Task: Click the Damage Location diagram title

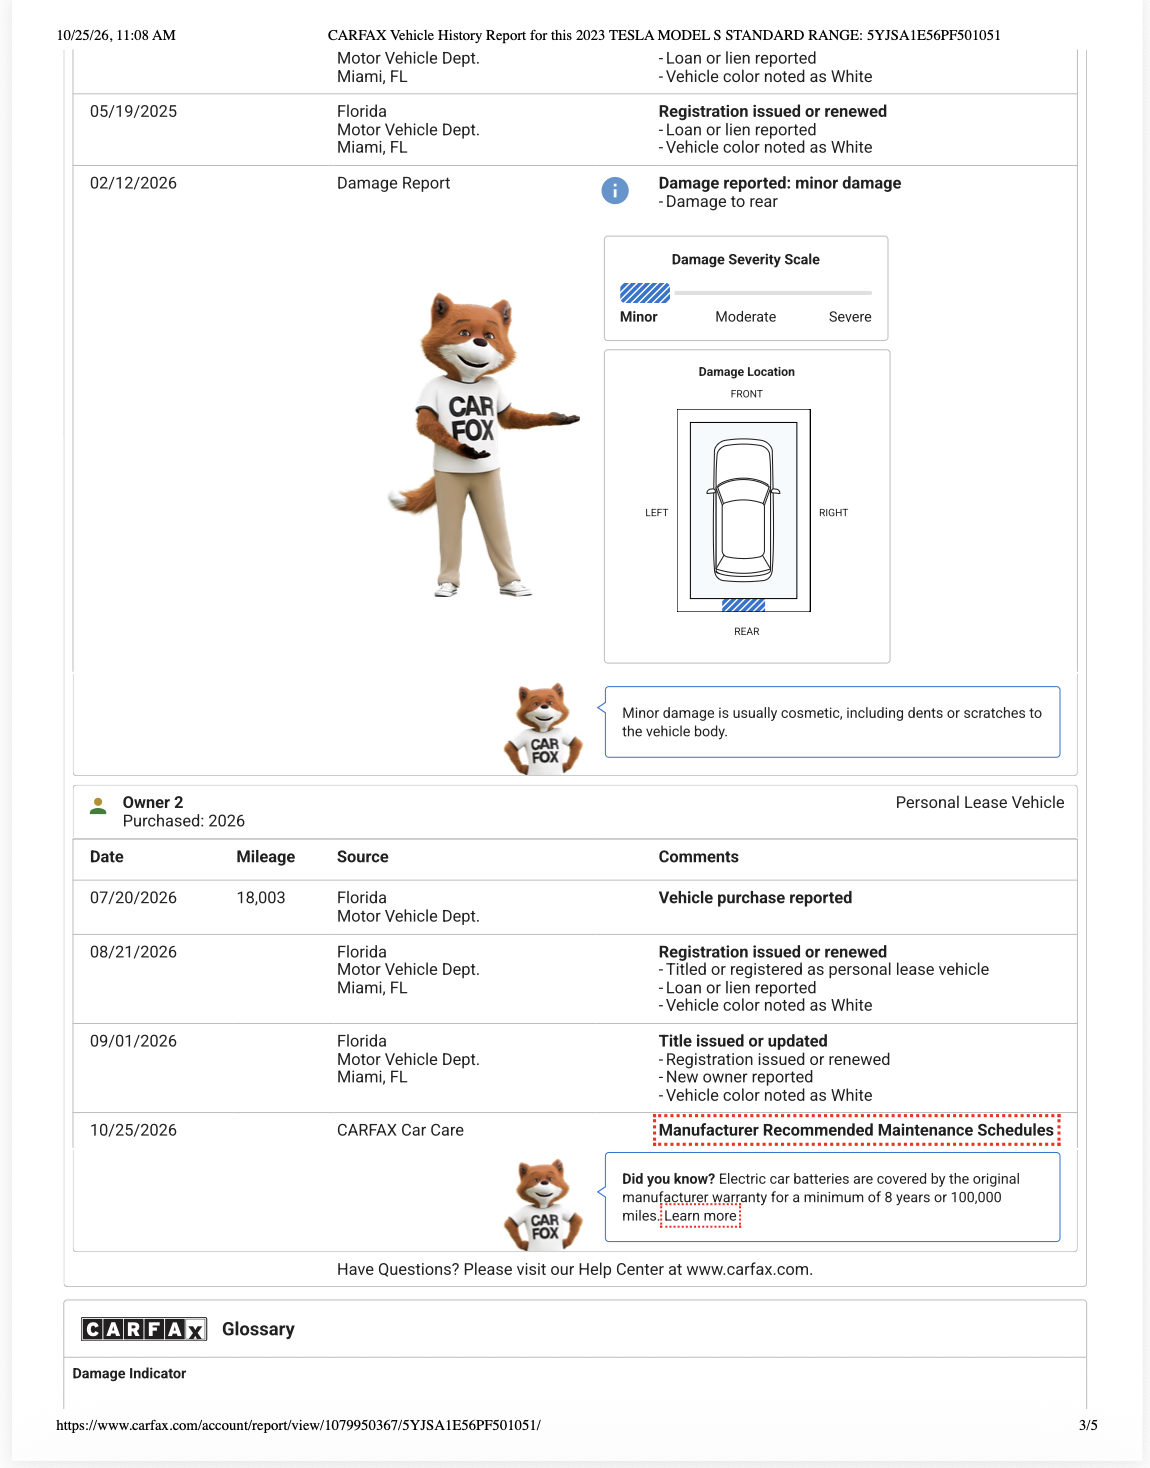Action: click(747, 372)
